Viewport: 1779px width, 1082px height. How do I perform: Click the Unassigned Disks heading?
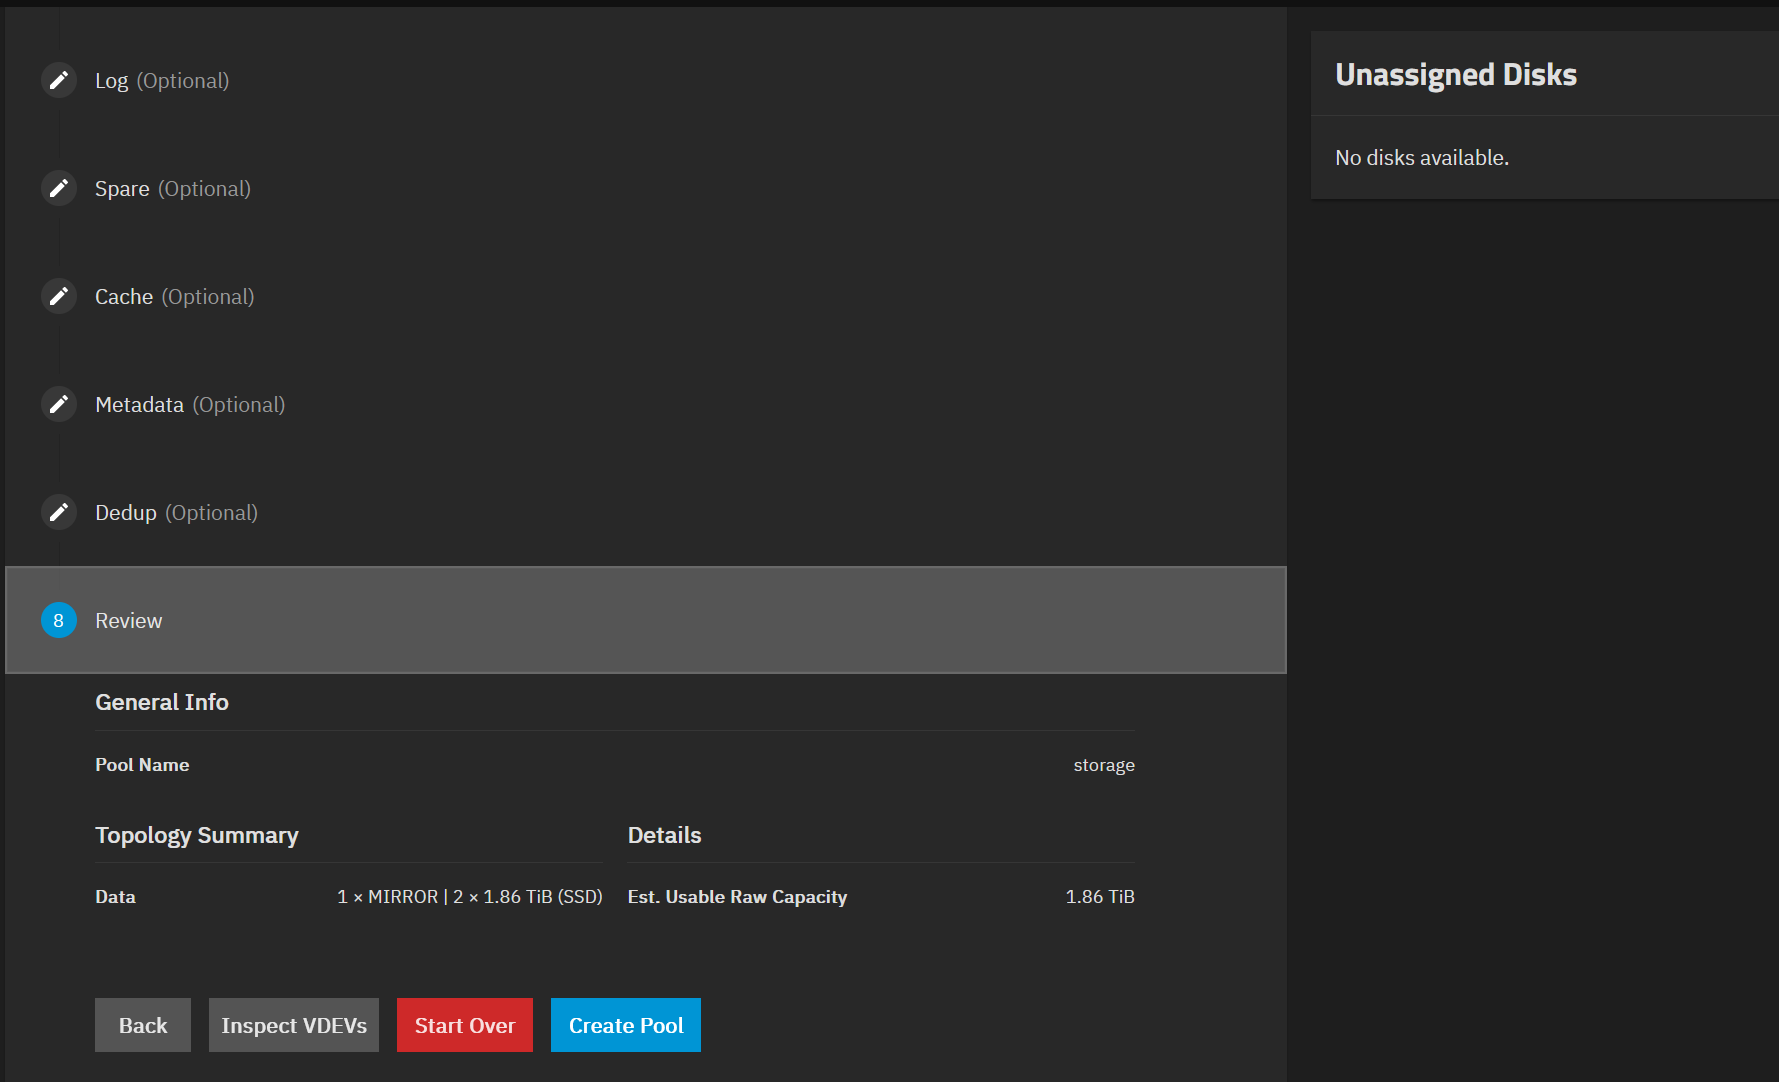tap(1456, 74)
